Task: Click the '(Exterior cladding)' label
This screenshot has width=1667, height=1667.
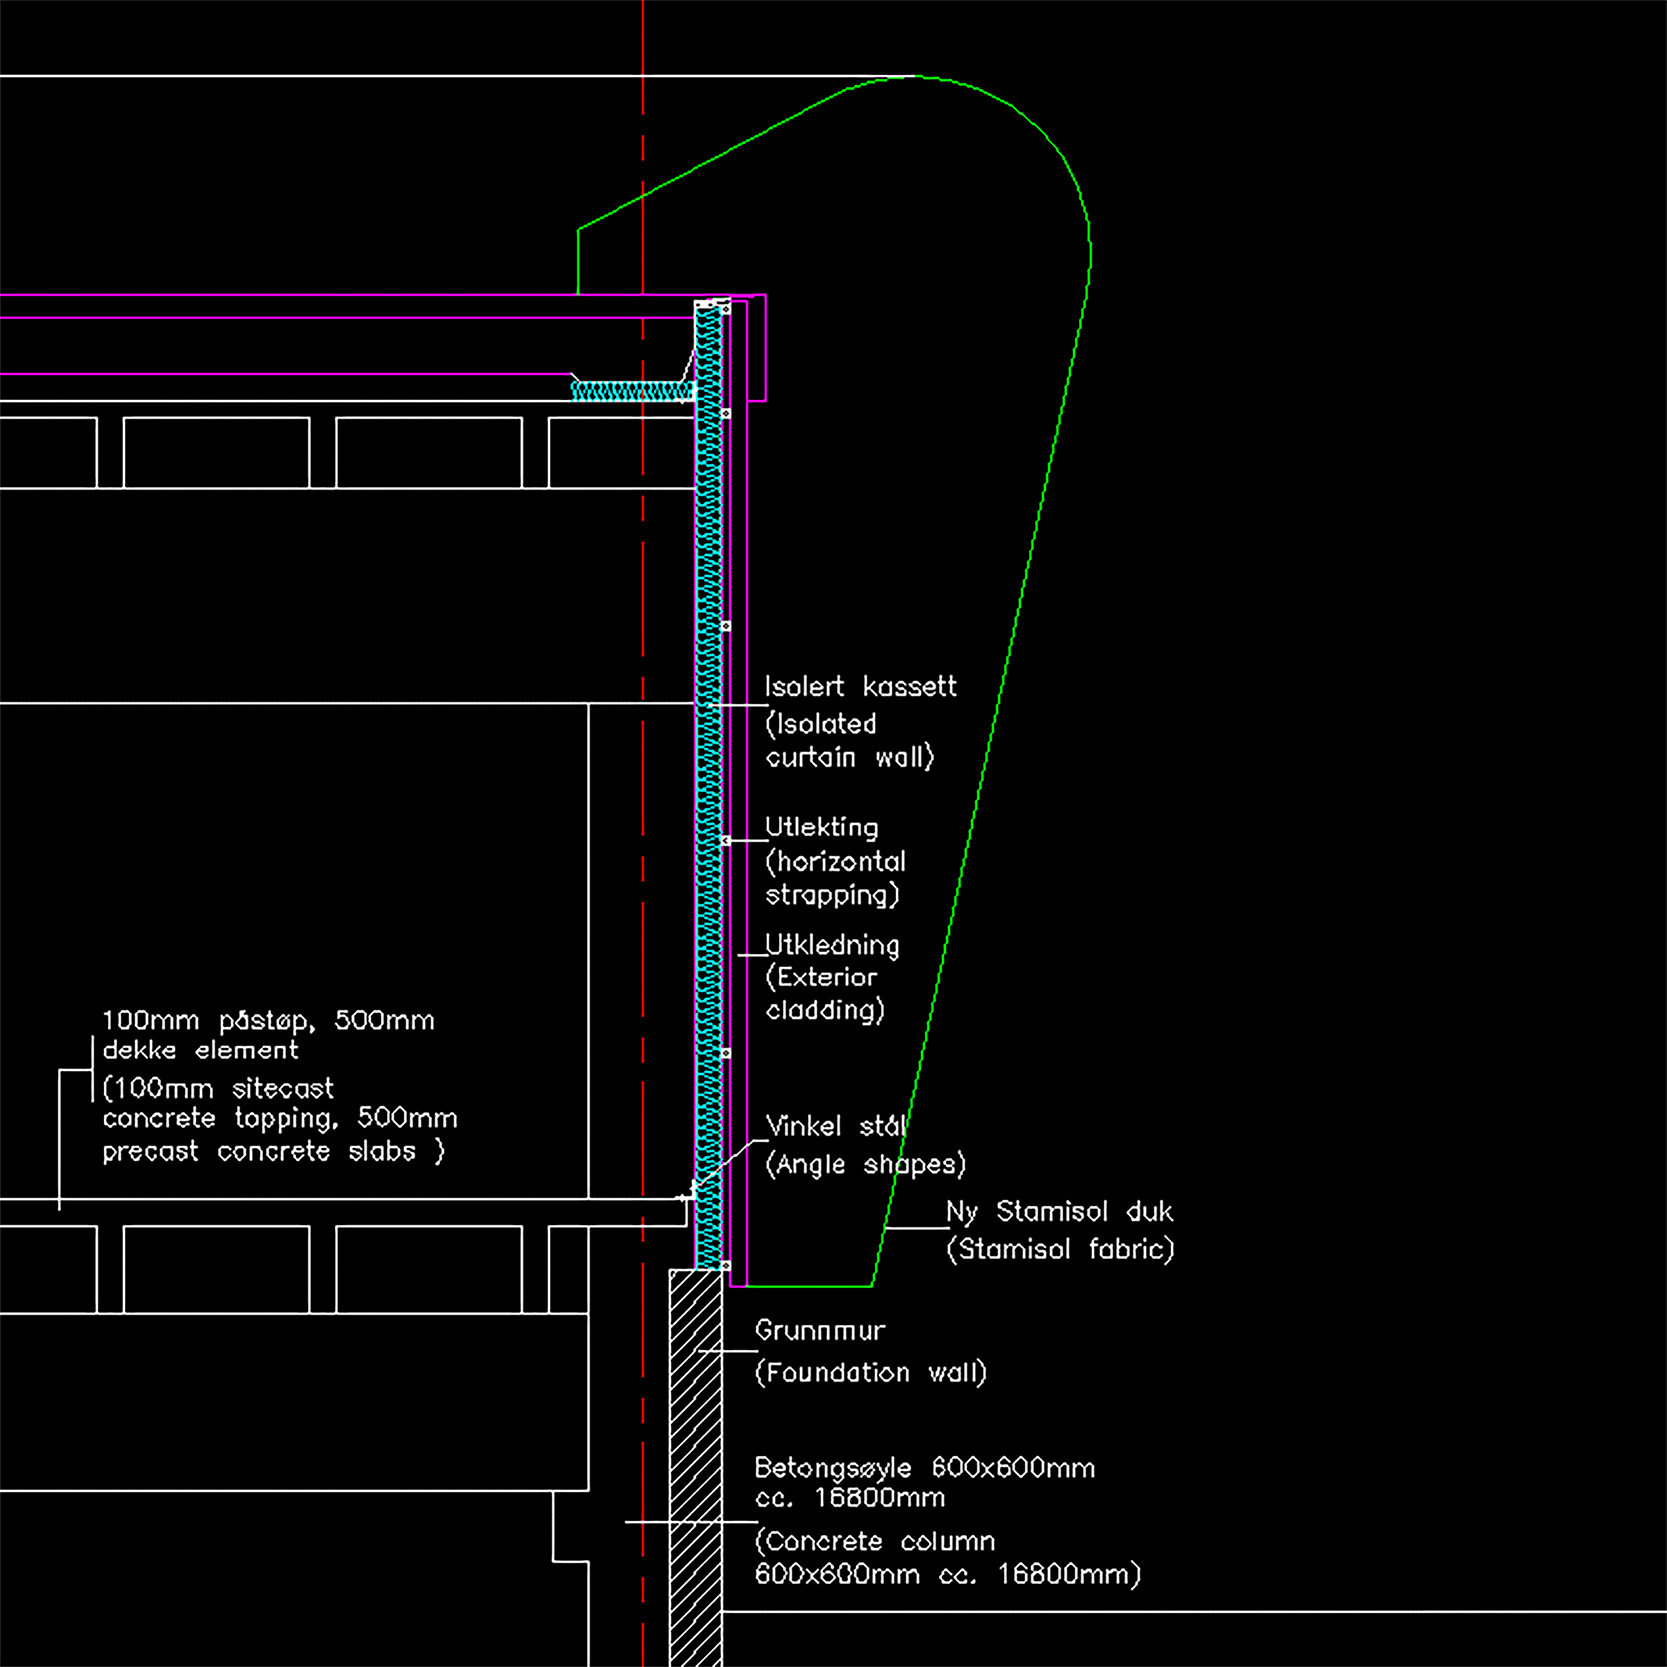Action: tap(825, 994)
